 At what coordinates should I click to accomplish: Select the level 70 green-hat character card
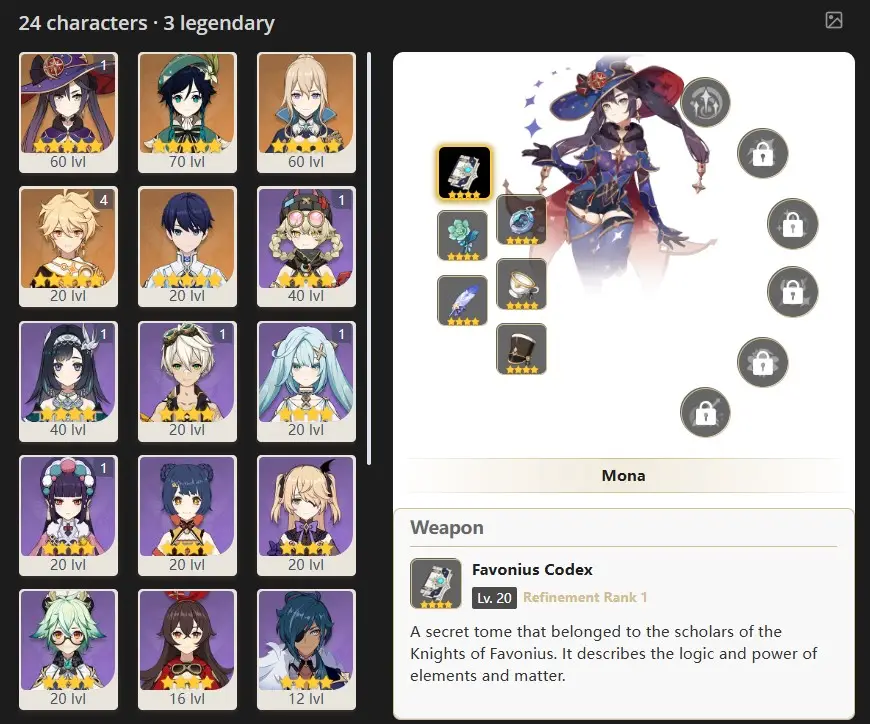tap(188, 113)
